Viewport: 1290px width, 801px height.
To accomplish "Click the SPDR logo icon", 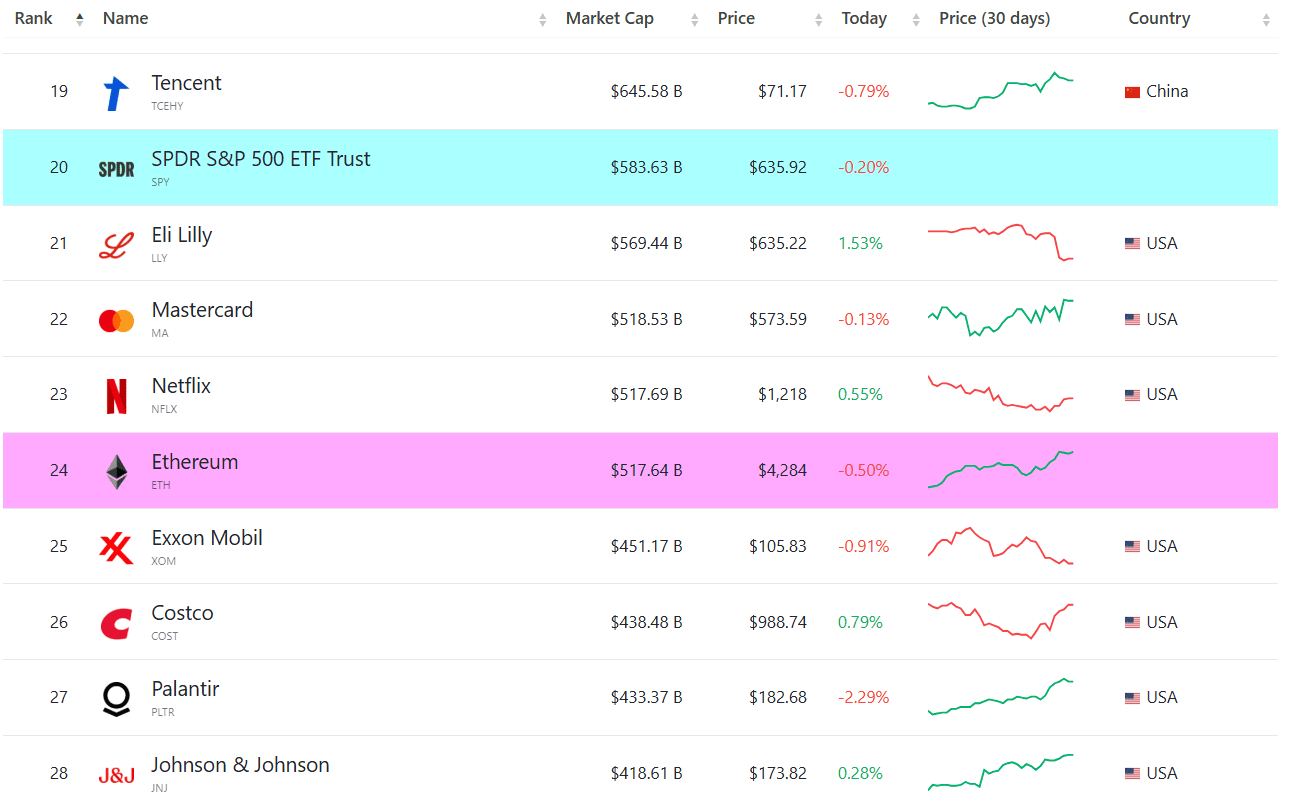I will tap(116, 169).
